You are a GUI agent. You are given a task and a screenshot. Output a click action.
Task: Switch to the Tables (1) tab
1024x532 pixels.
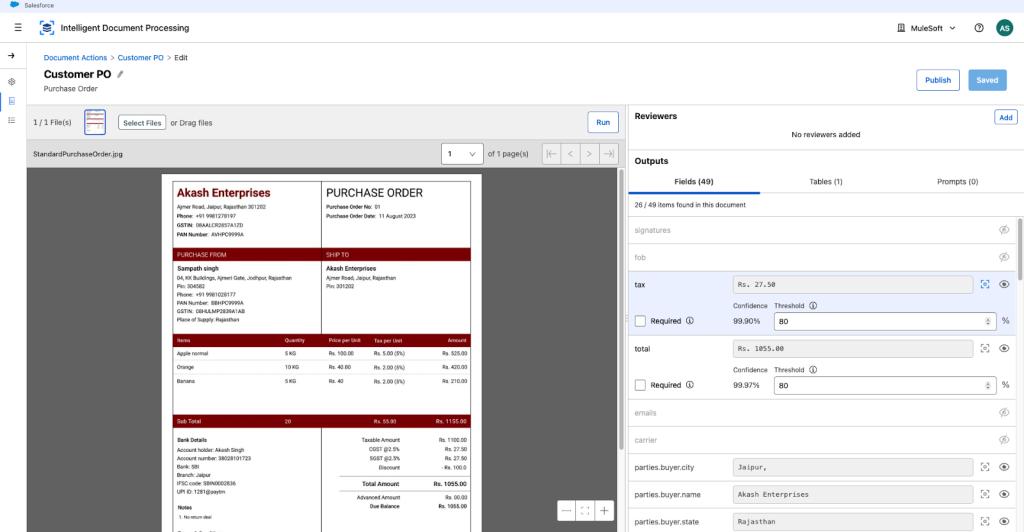tap(825, 181)
